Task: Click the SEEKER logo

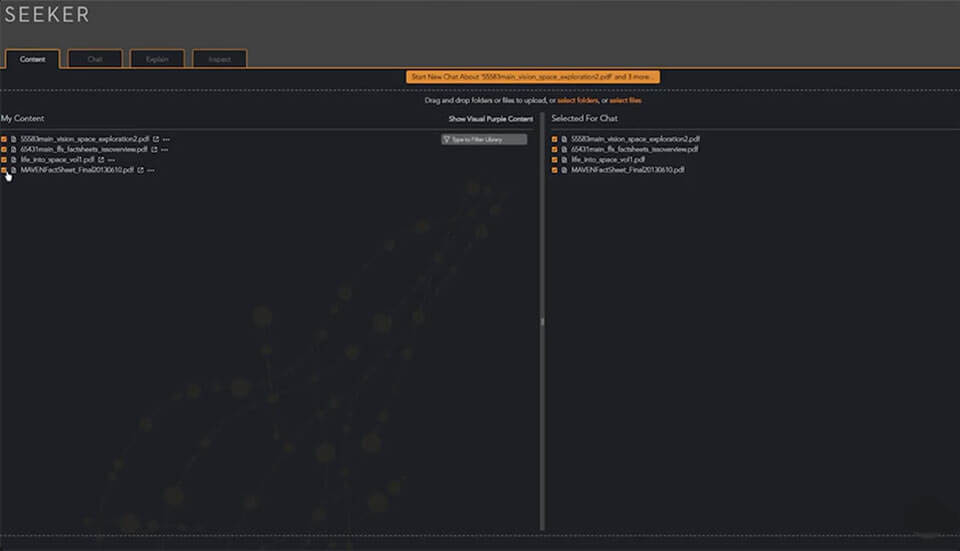Action: [47, 15]
